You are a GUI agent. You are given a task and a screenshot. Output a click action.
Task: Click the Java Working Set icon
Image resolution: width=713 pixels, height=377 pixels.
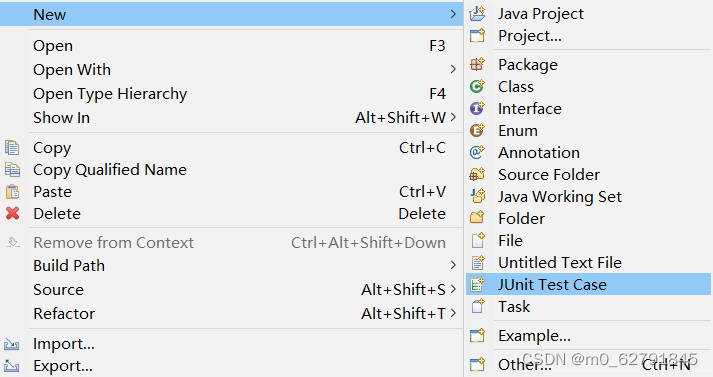click(477, 196)
